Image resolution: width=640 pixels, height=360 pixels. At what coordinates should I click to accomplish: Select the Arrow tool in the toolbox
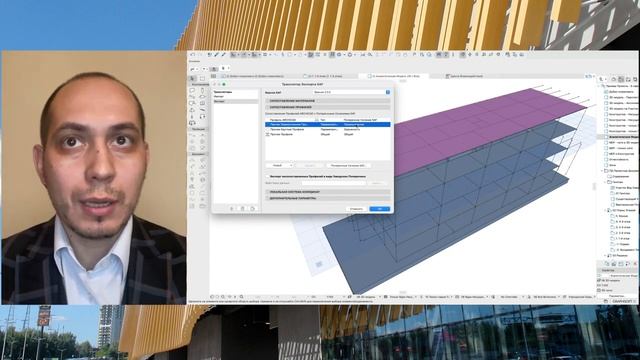(x=193, y=78)
